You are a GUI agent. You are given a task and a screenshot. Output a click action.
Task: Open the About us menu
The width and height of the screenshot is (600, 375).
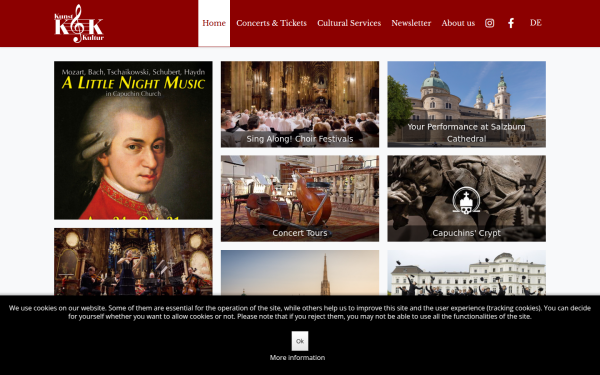458,23
